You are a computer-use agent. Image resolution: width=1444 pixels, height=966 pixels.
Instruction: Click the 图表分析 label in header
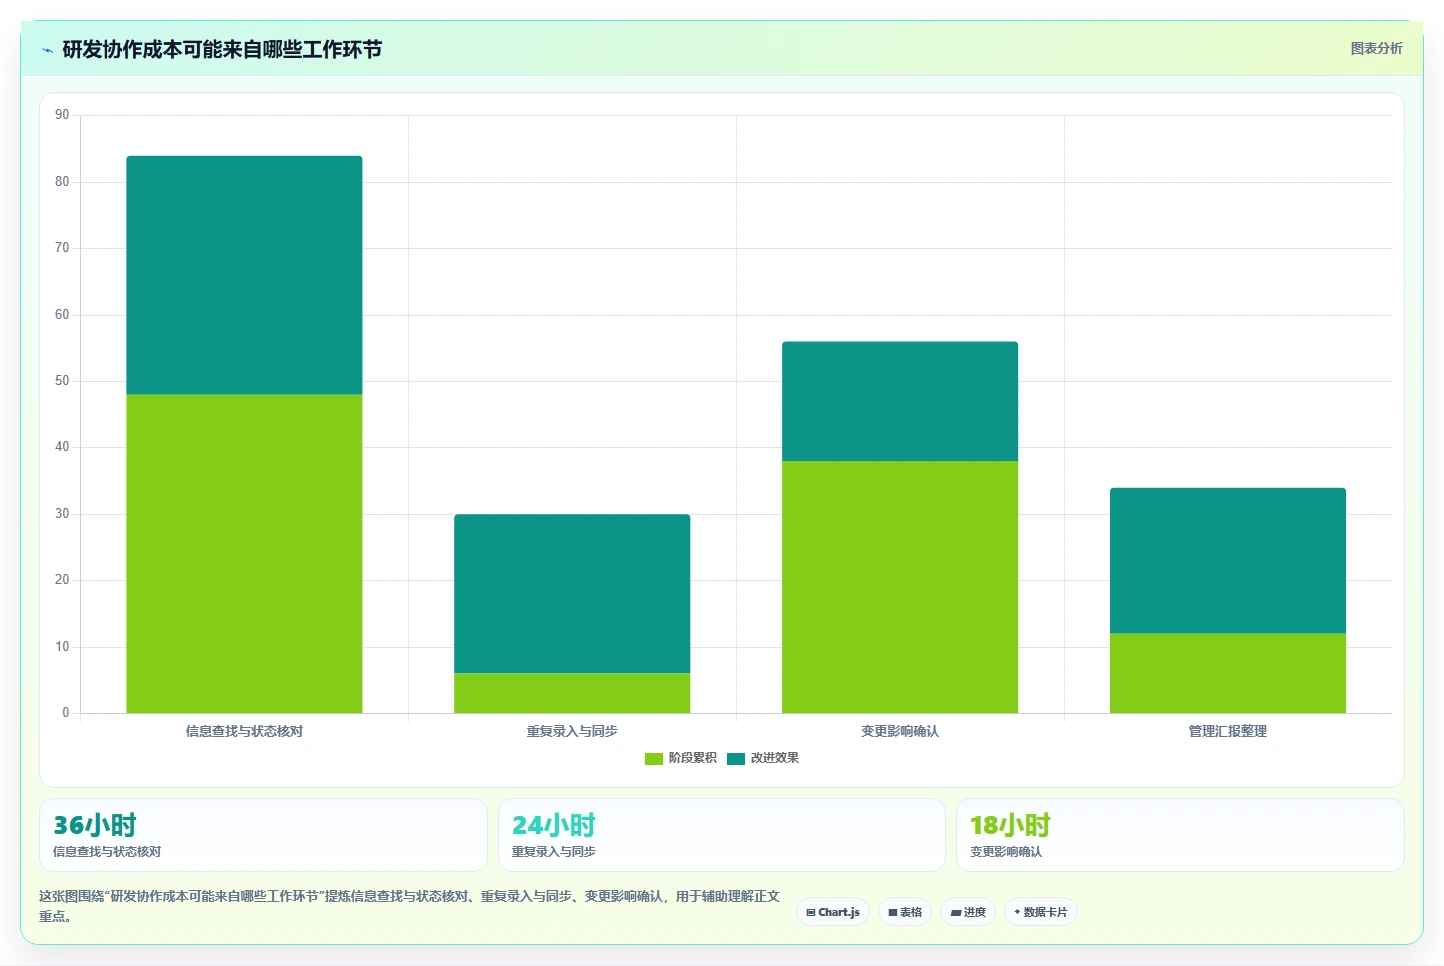tap(1376, 48)
